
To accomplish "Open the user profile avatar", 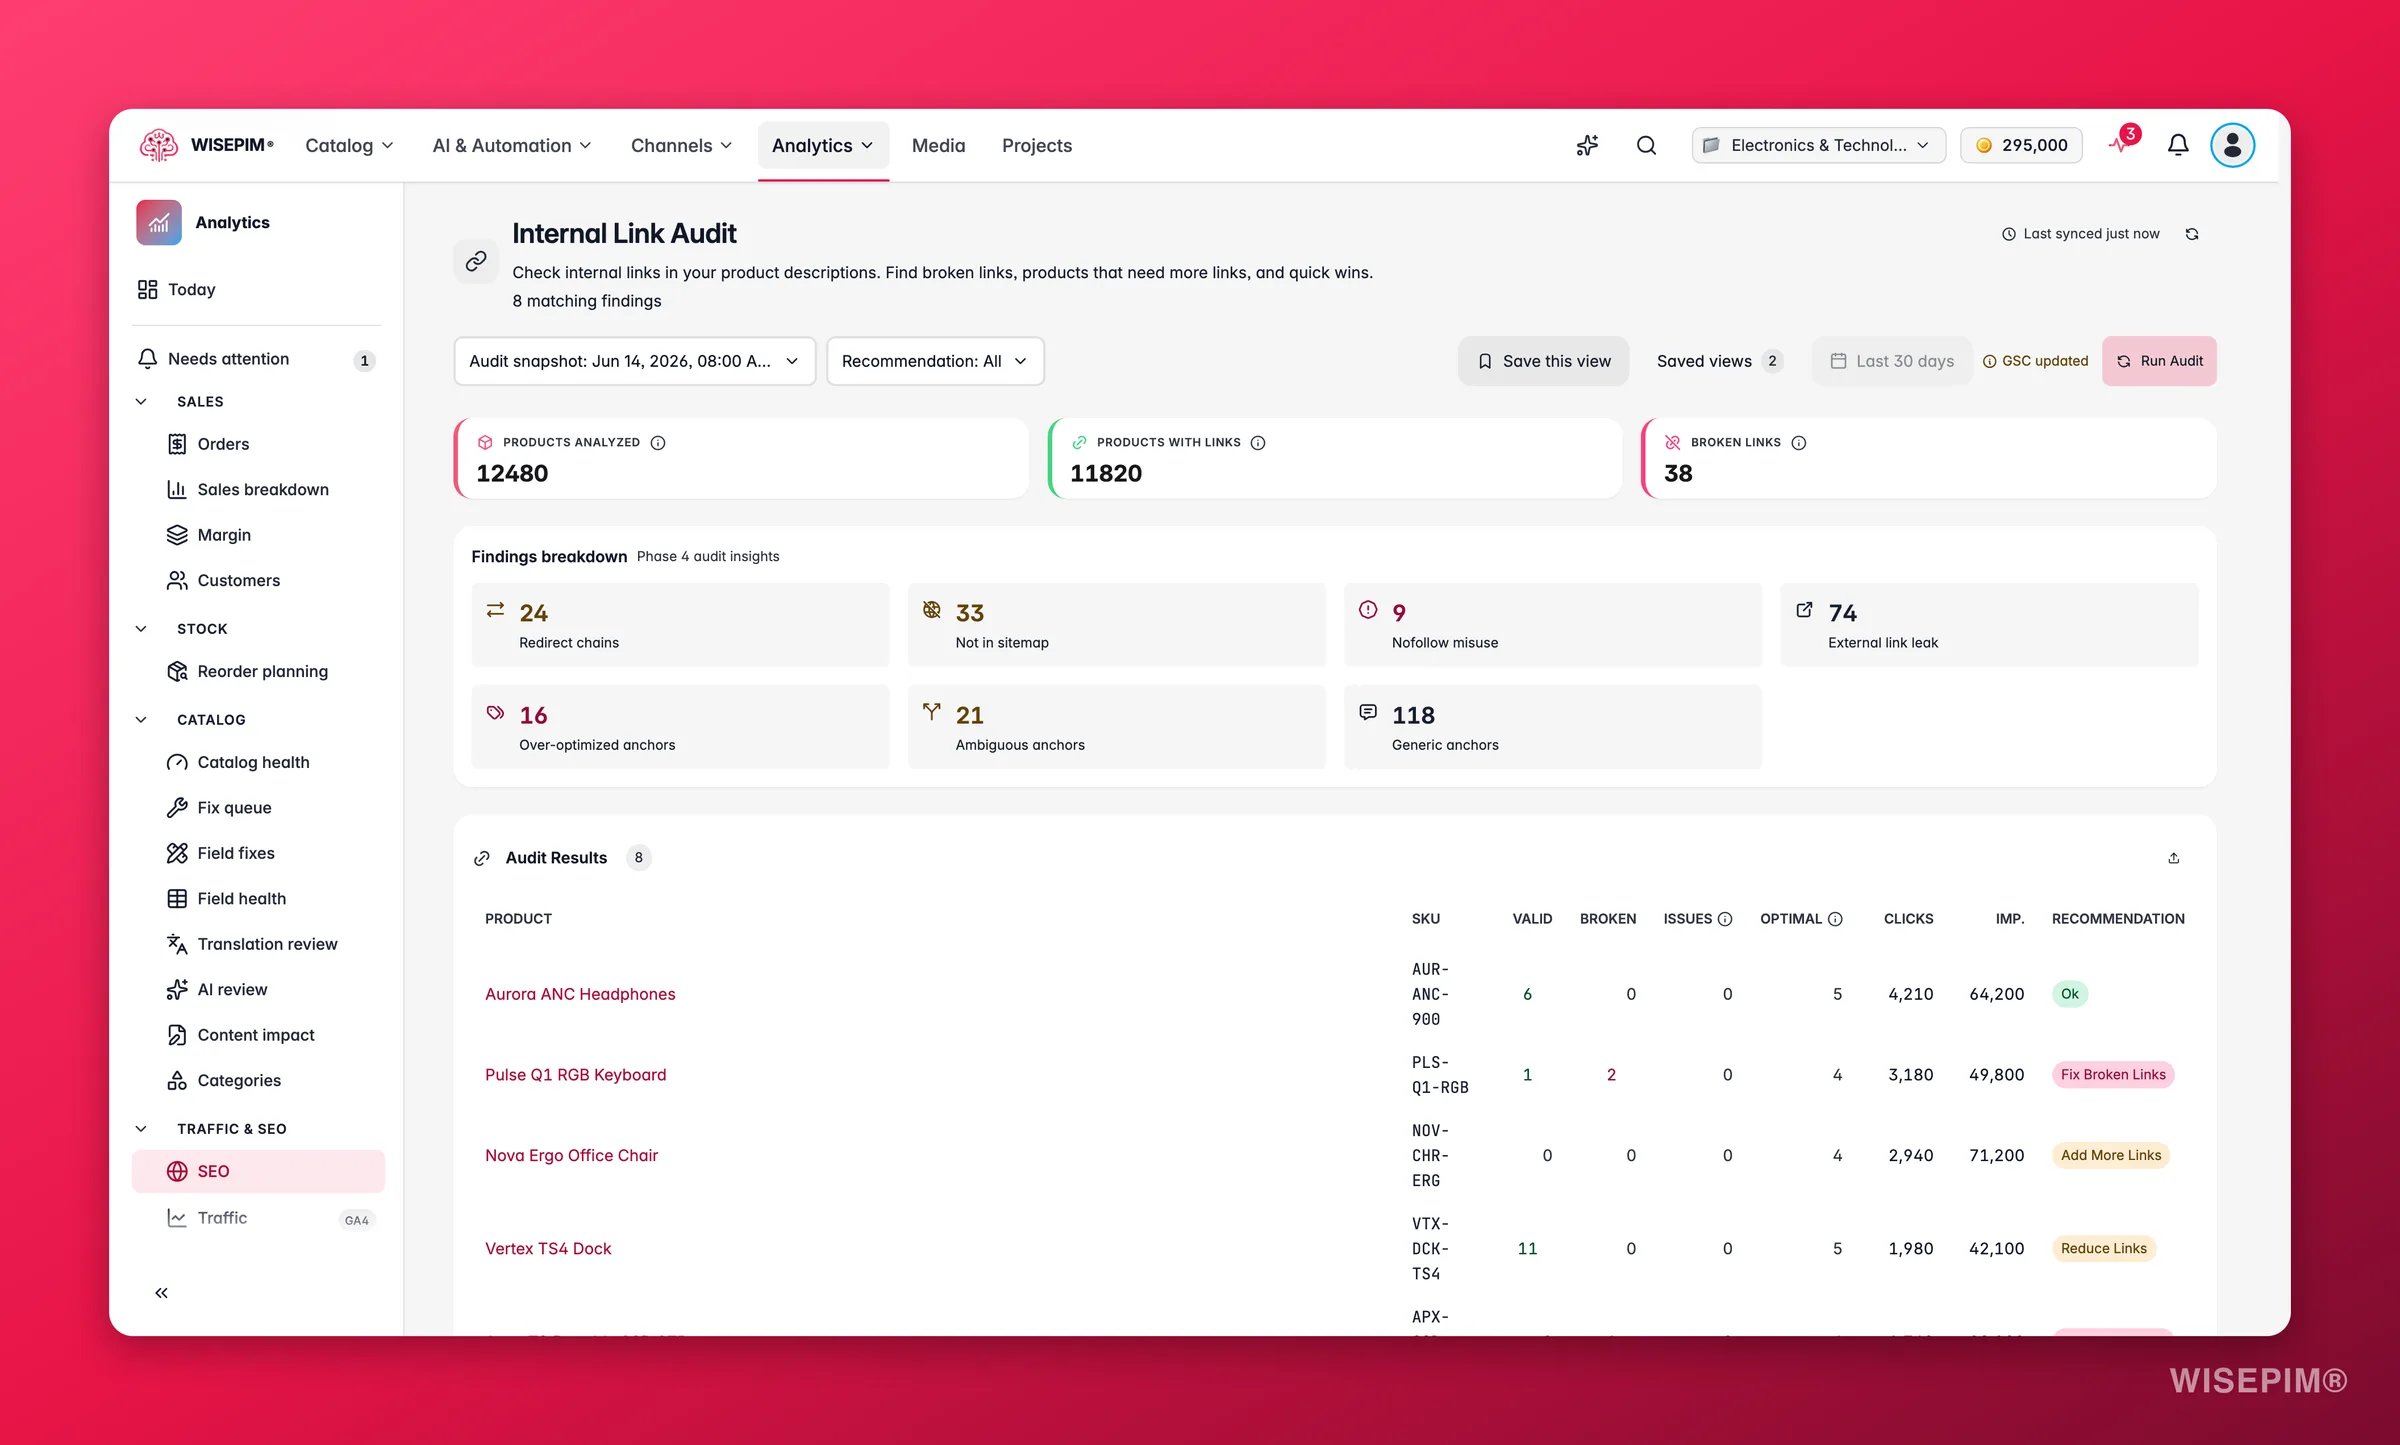I will (x=2232, y=145).
